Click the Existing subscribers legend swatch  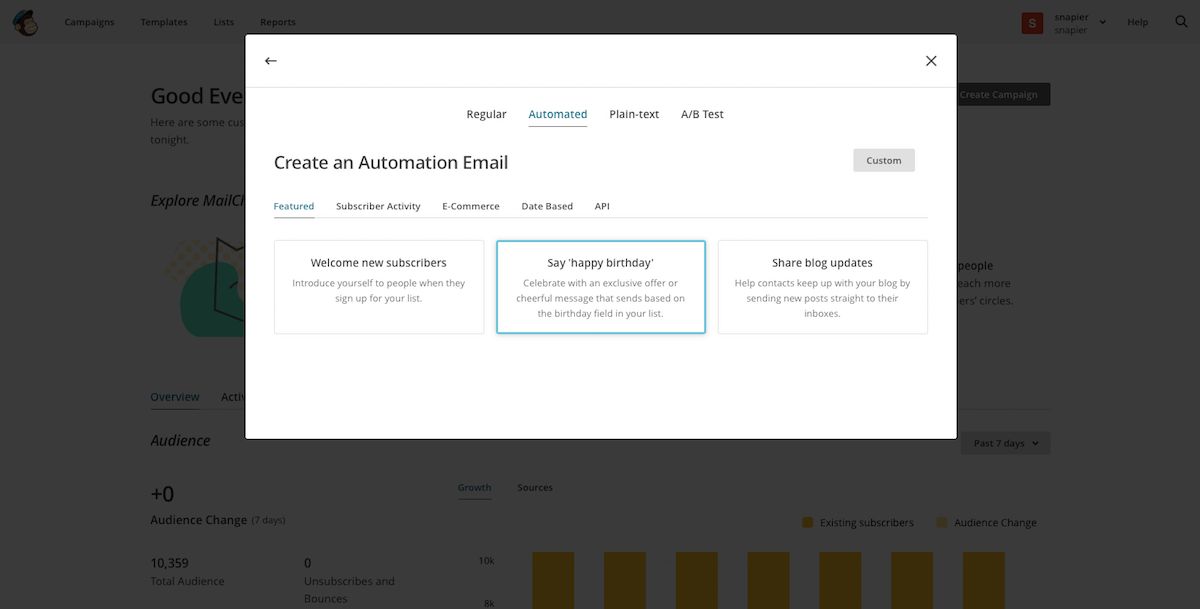tap(807, 522)
